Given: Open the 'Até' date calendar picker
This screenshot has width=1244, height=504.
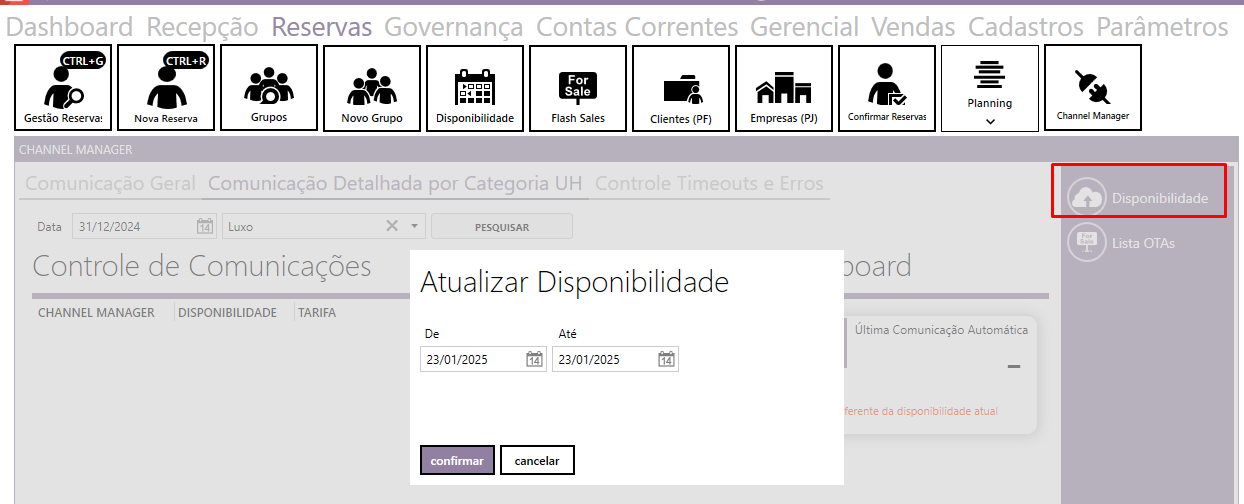Looking at the screenshot, I should pyautogui.click(x=666, y=360).
